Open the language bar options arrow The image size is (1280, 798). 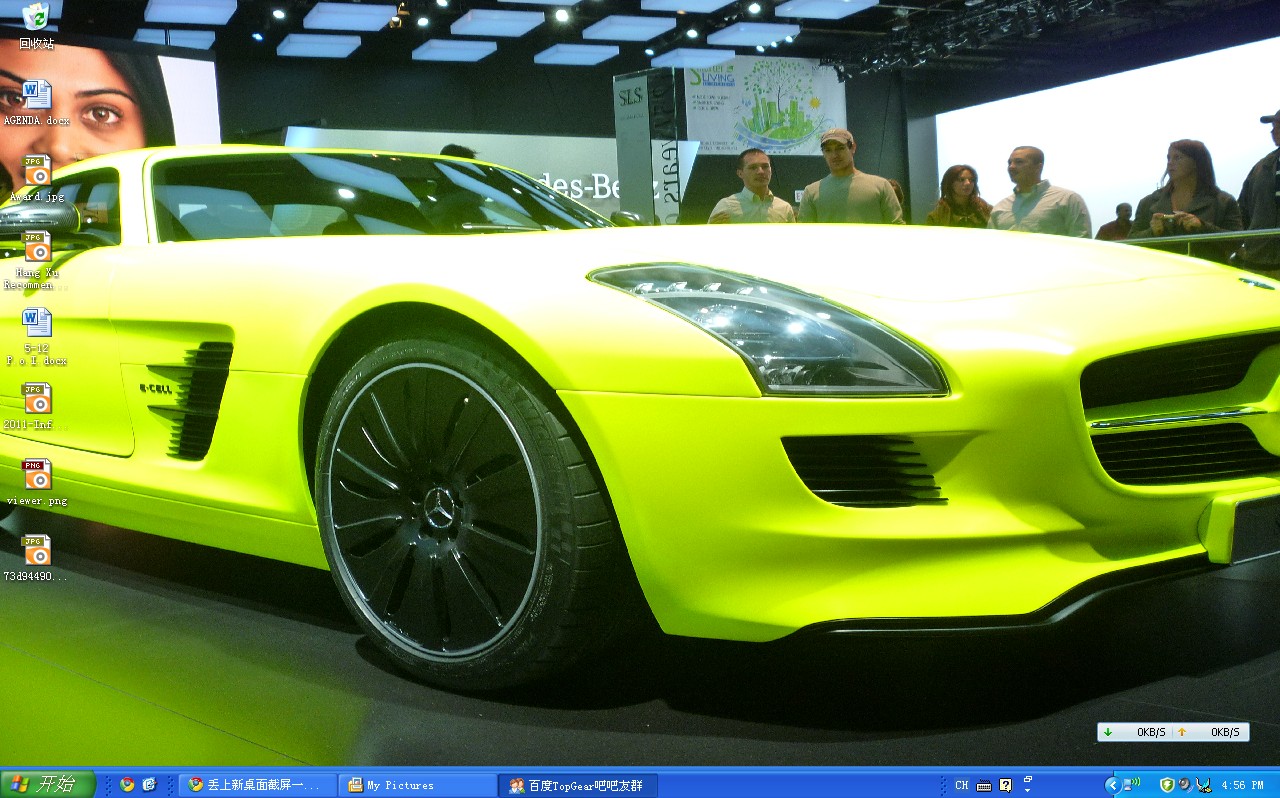click(x=1028, y=791)
